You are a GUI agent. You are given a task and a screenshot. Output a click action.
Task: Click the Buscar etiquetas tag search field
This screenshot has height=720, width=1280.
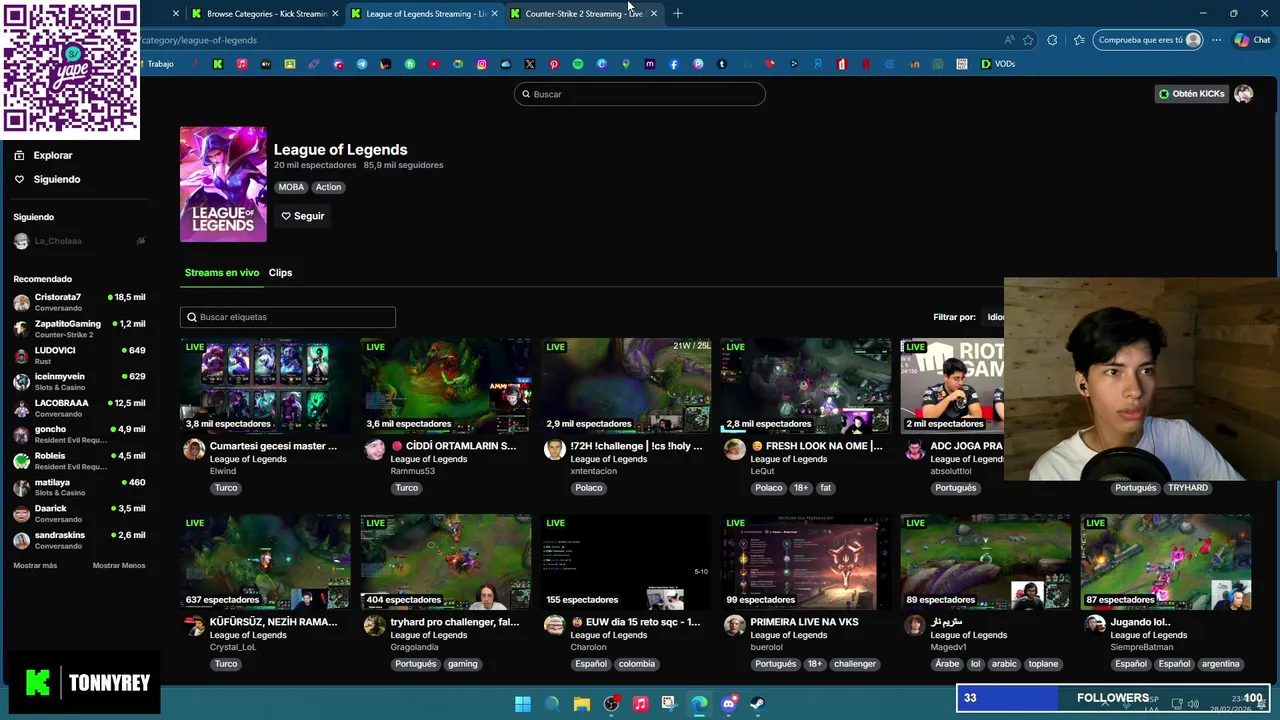[288, 317]
